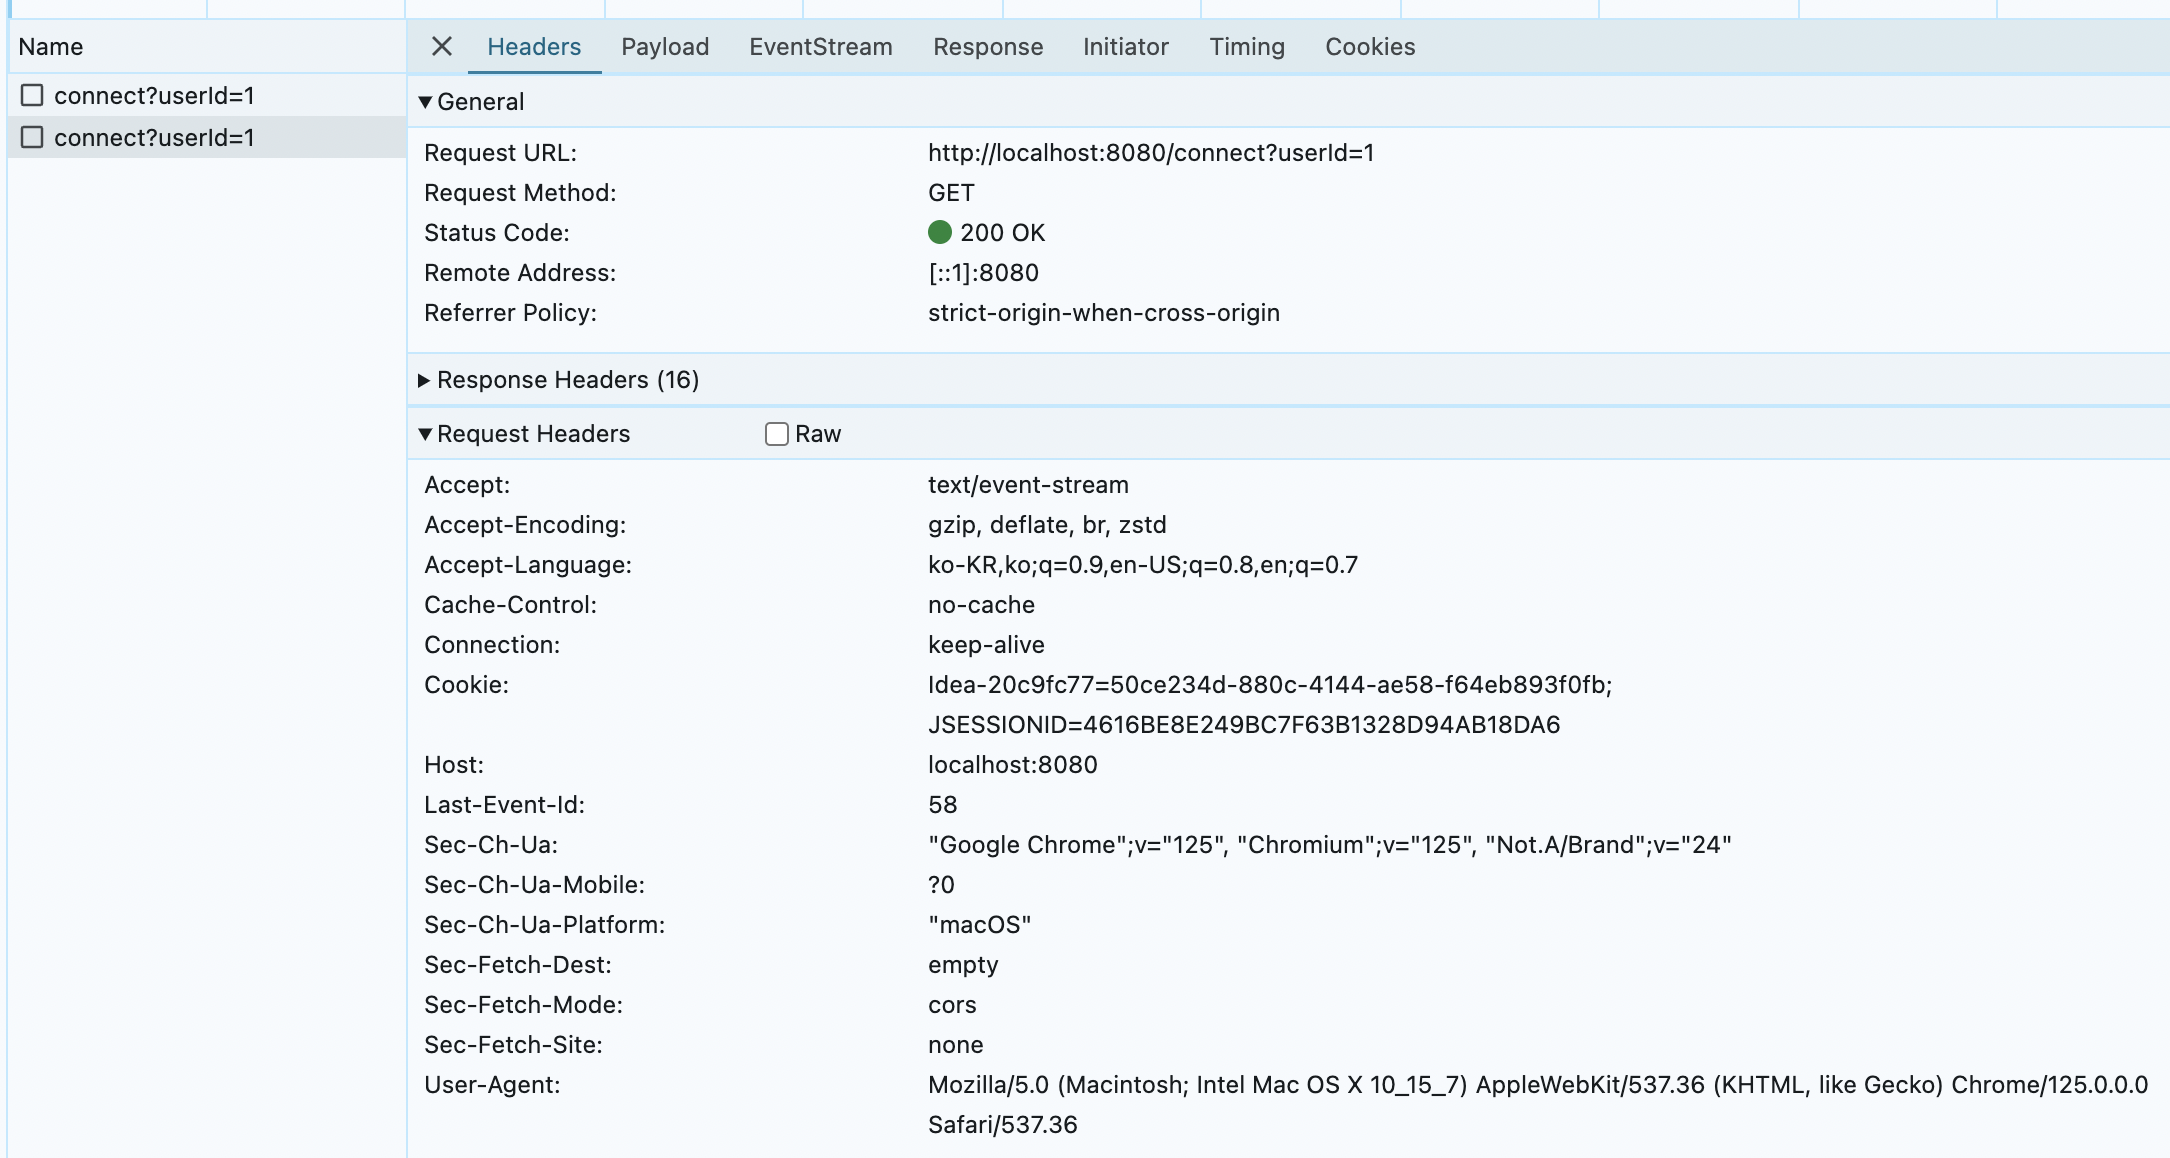Tick checkbox of second connect?userId=1 request
Viewport: 2170px width, 1158px height.
pos(32,138)
